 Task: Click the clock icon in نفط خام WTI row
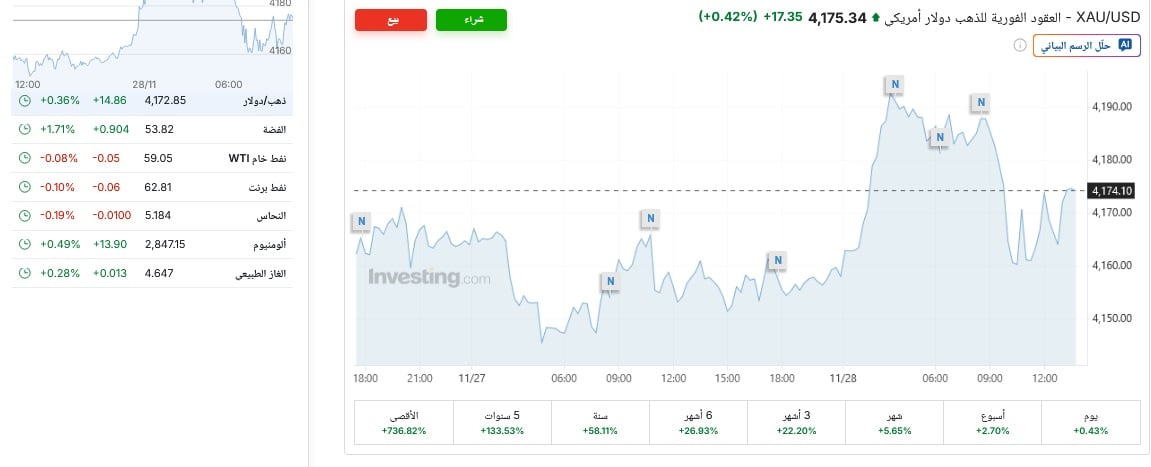[24, 158]
